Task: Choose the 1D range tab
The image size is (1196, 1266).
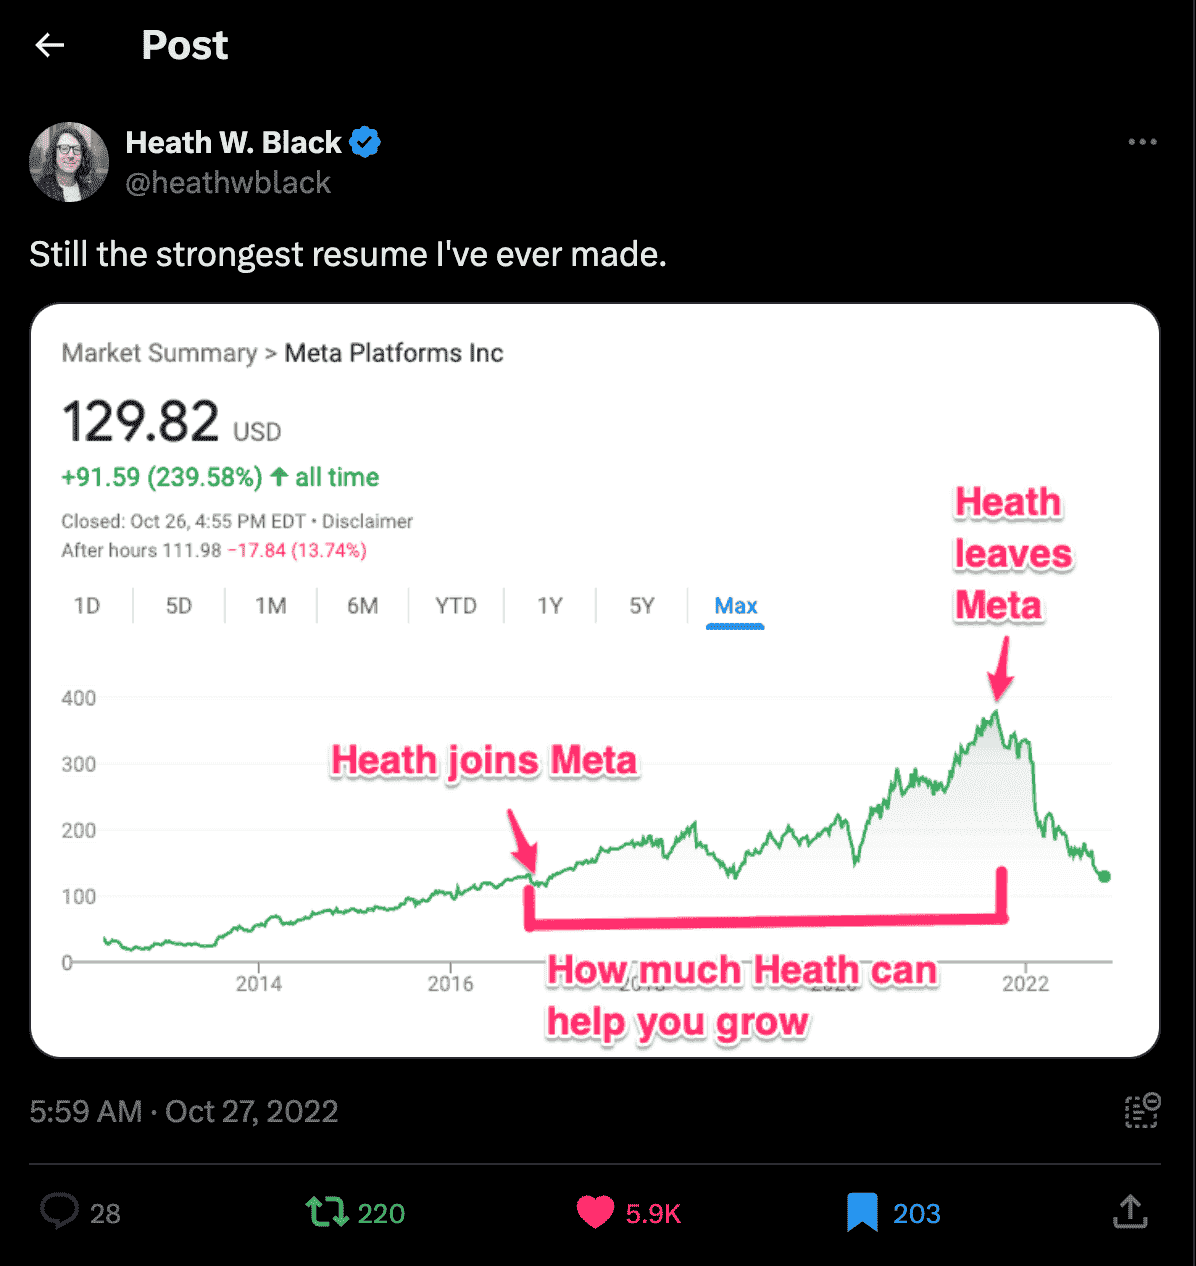Action: (87, 606)
